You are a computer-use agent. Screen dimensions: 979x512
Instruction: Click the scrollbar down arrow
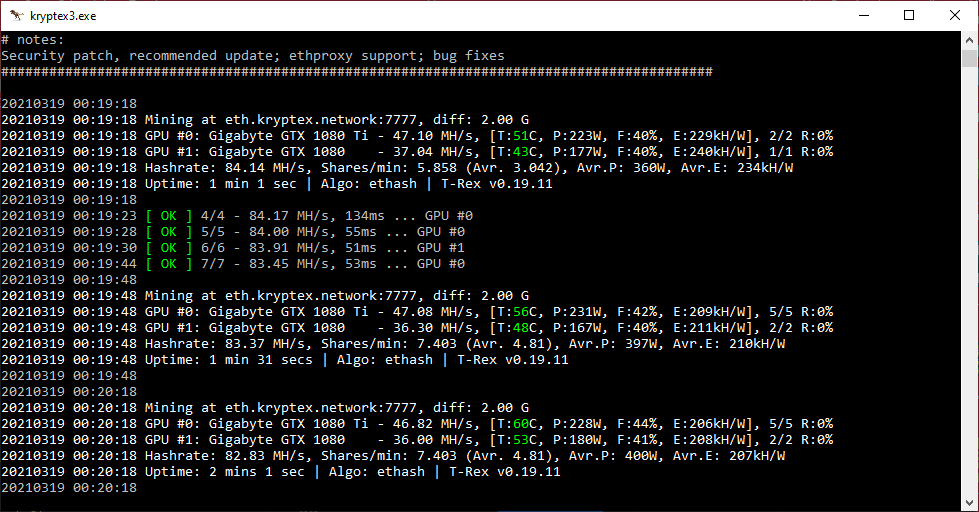pyautogui.click(x=970, y=503)
